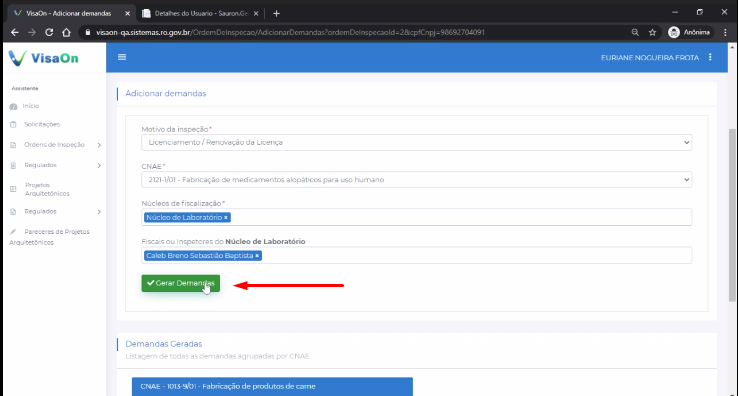This screenshot has width=738, height=396.
Task: Reload the page with refresh icon
Action: point(49,32)
